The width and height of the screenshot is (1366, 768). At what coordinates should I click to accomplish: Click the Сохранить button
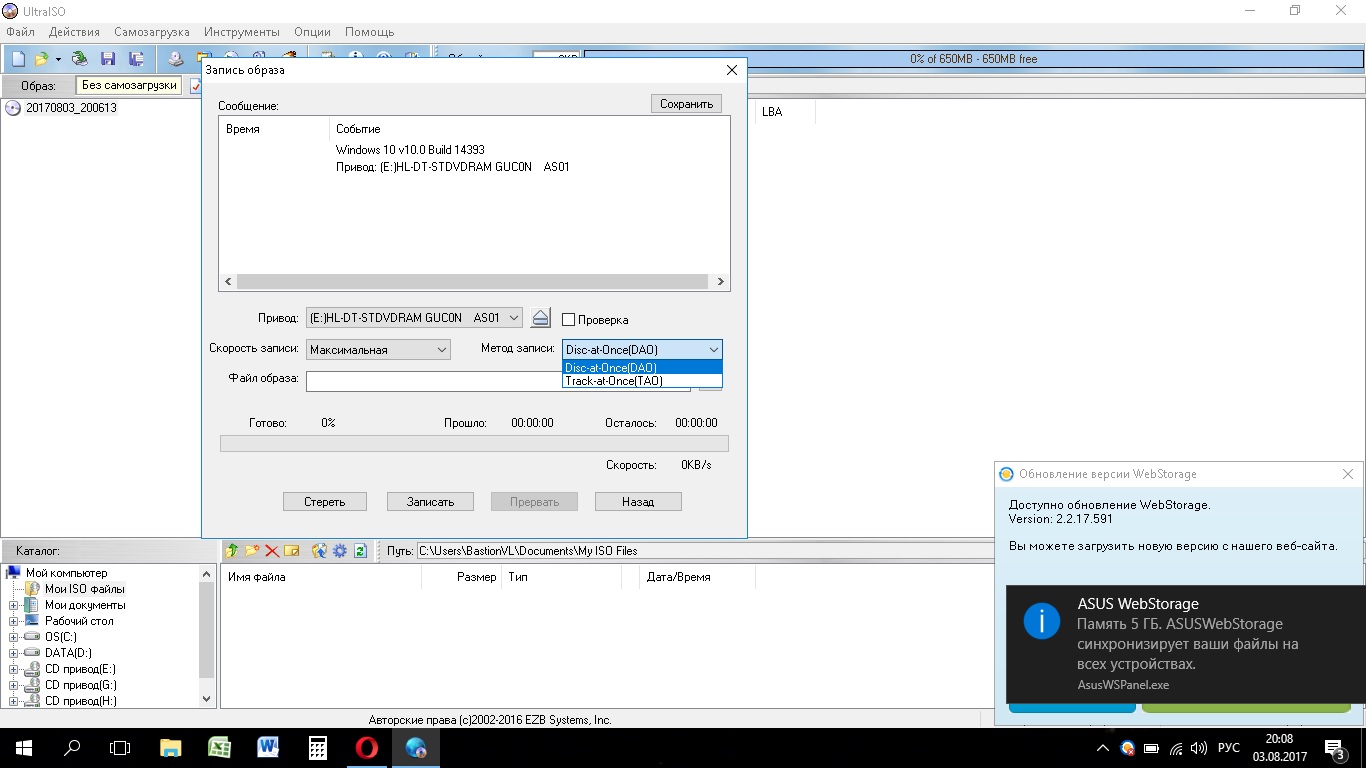(x=686, y=104)
